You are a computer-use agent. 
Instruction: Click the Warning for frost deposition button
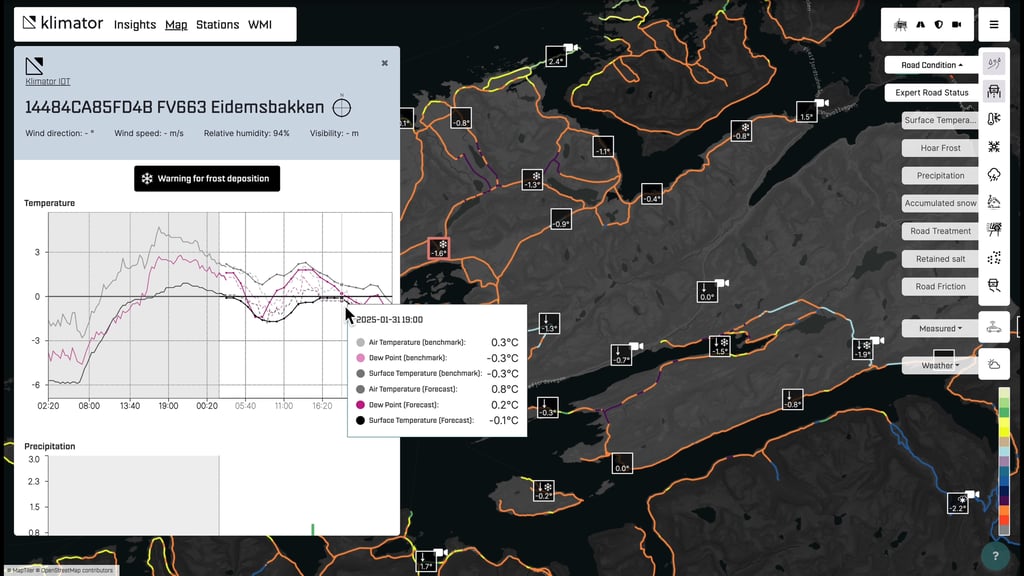[206, 178]
